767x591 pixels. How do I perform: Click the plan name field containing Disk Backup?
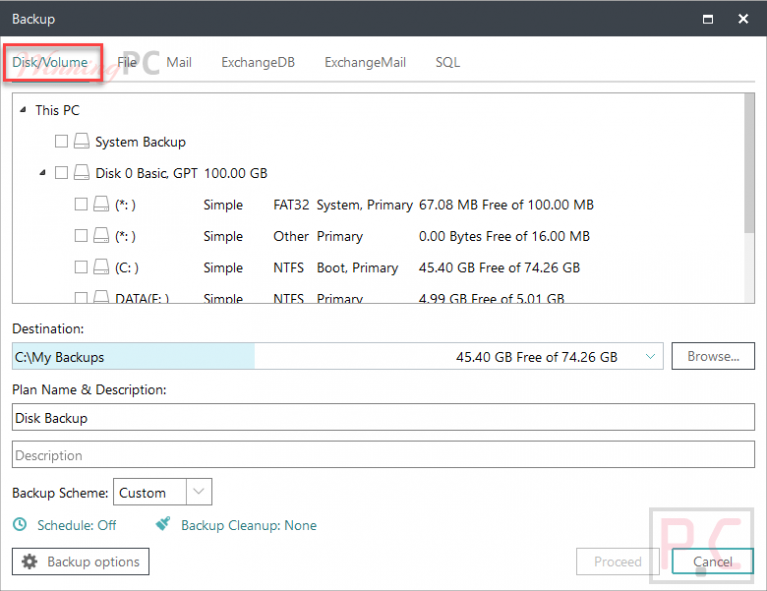click(x=384, y=417)
